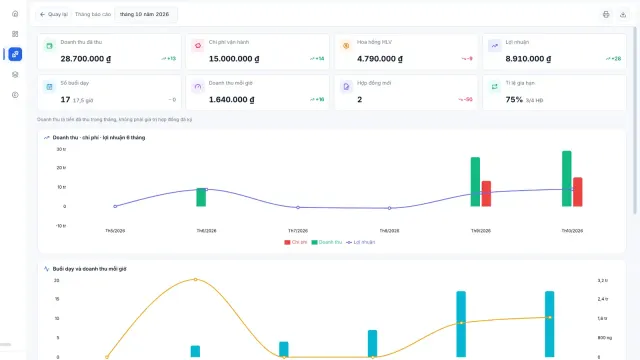
Task: Click the +28 trend badge on Lợi nhuận
Action: pos(613,59)
